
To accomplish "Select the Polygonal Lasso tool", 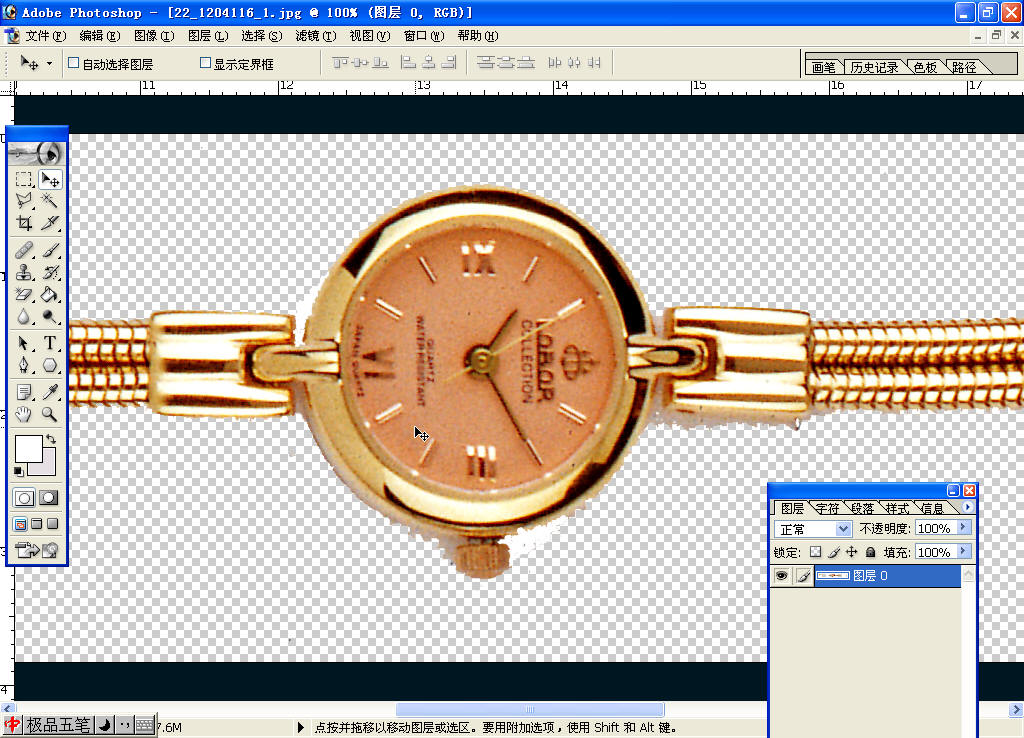I will (x=24, y=201).
